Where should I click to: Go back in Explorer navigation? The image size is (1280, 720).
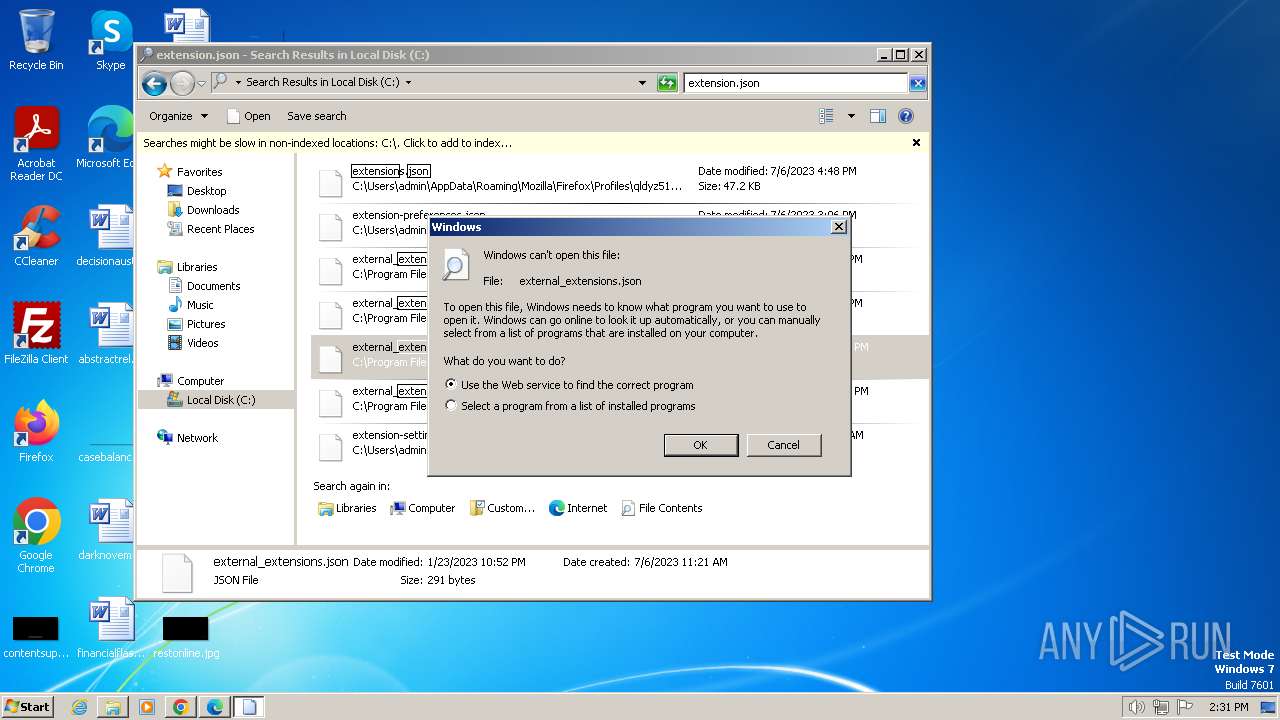pyautogui.click(x=154, y=83)
